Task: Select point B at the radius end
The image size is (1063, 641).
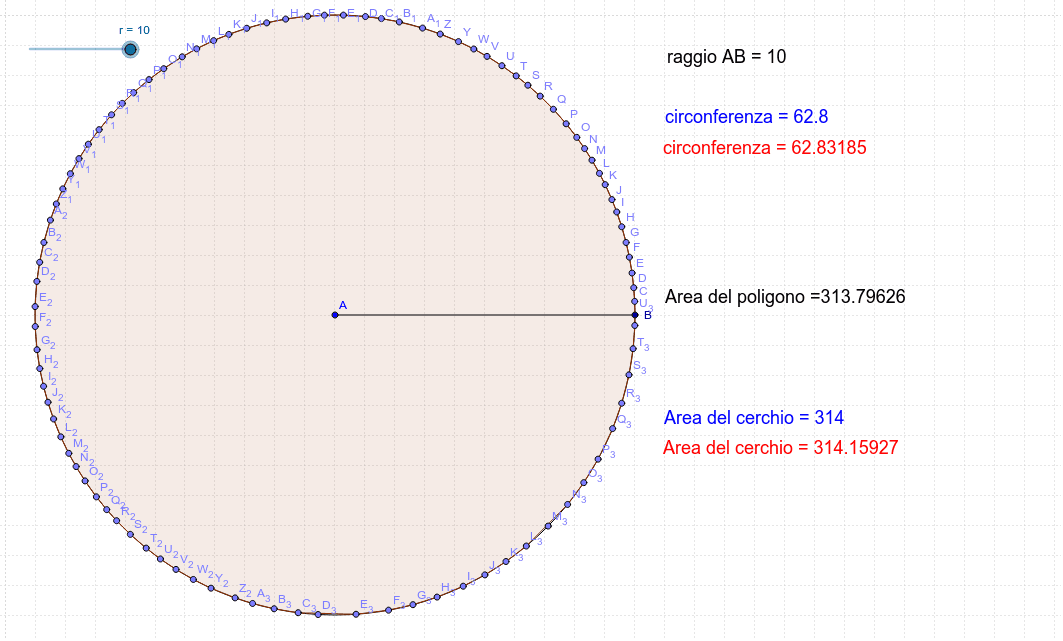Action: (635, 315)
